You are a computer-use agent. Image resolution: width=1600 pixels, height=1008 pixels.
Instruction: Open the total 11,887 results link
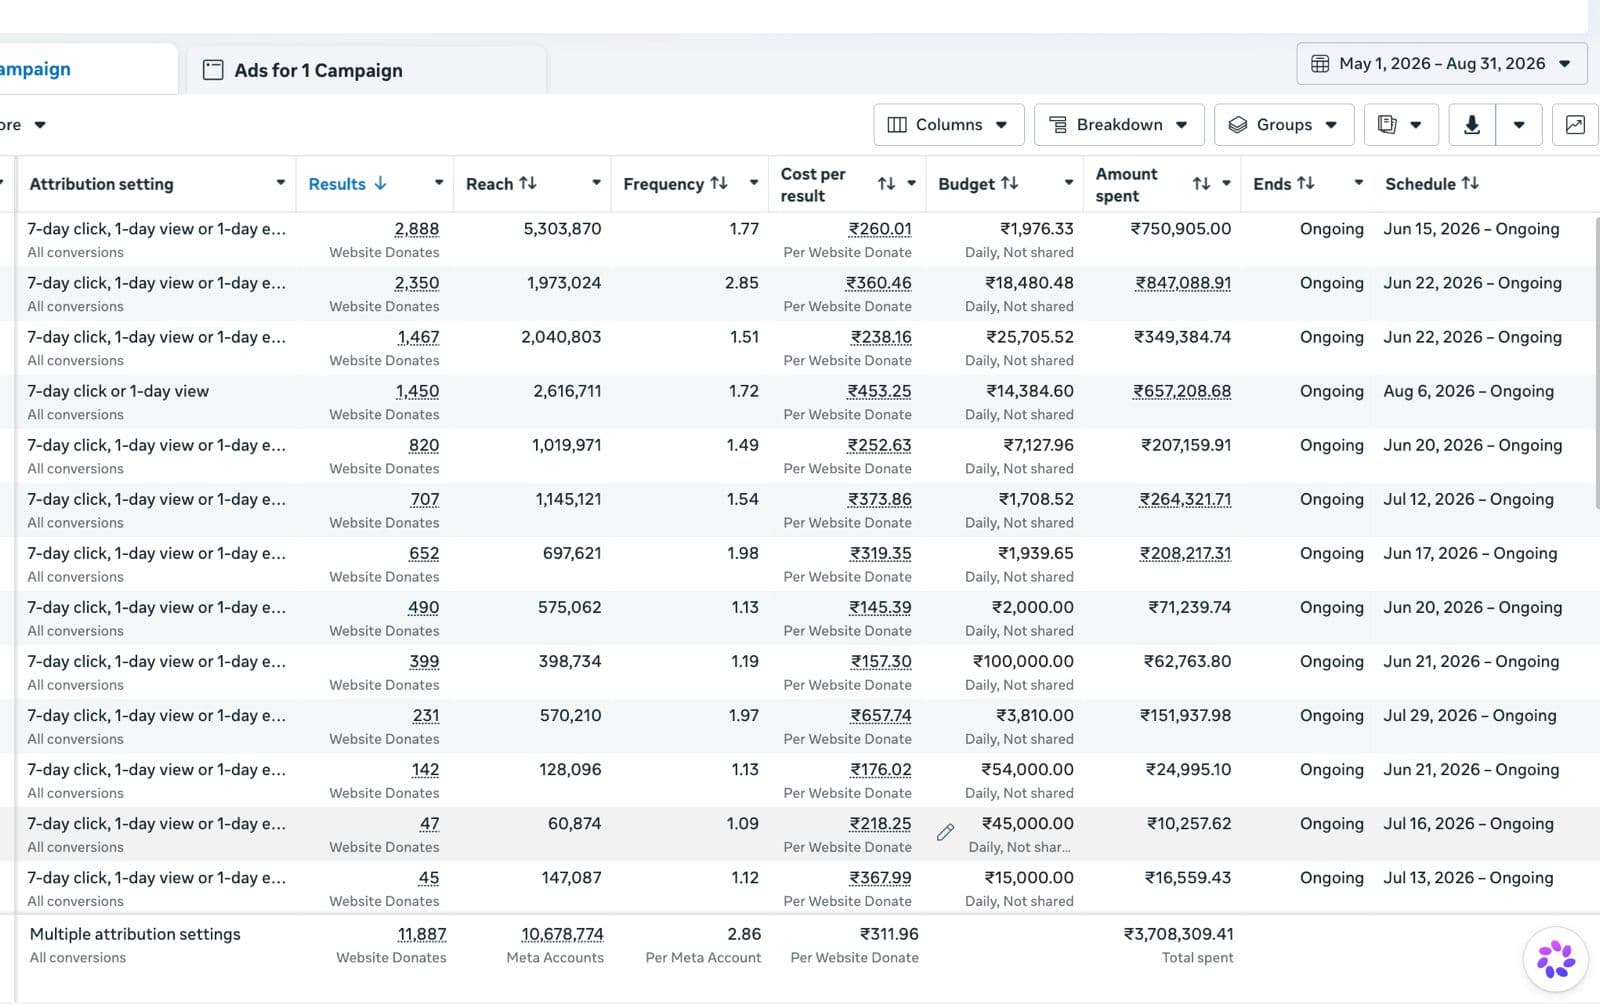pyautogui.click(x=422, y=934)
